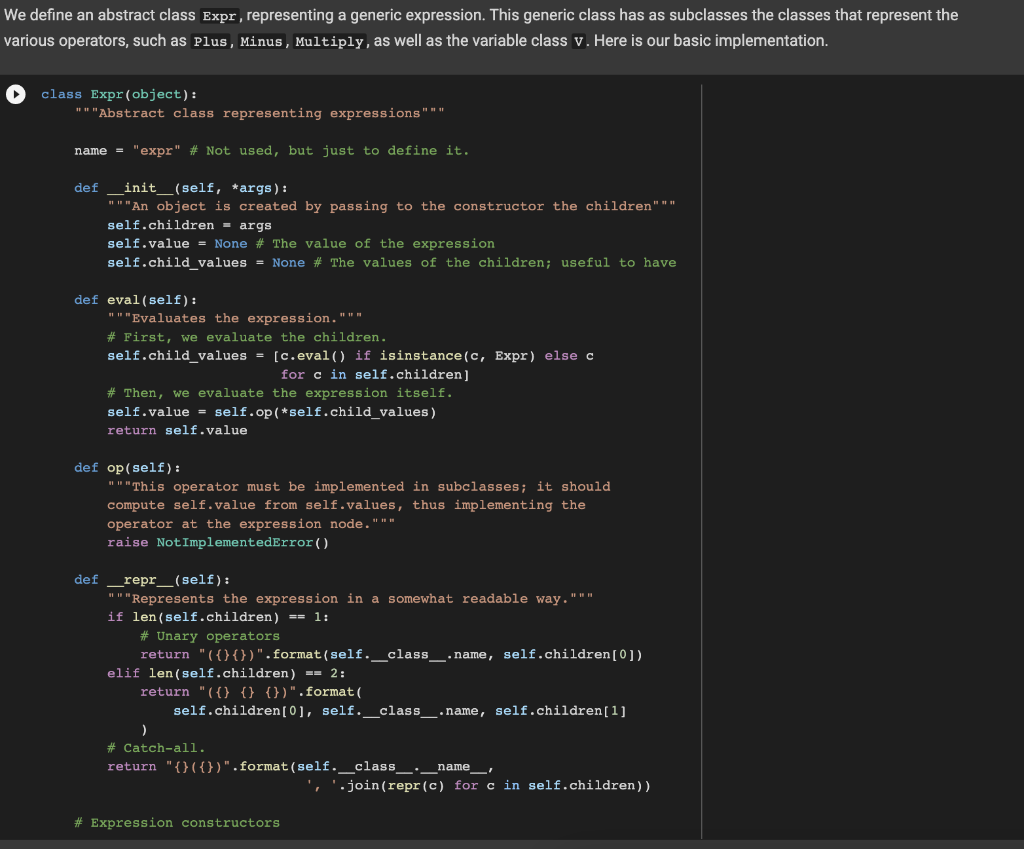Click the 'raise NotImplementedError()' line
The width and height of the screenshot is (1024, 849).
[x=218, y=543]
